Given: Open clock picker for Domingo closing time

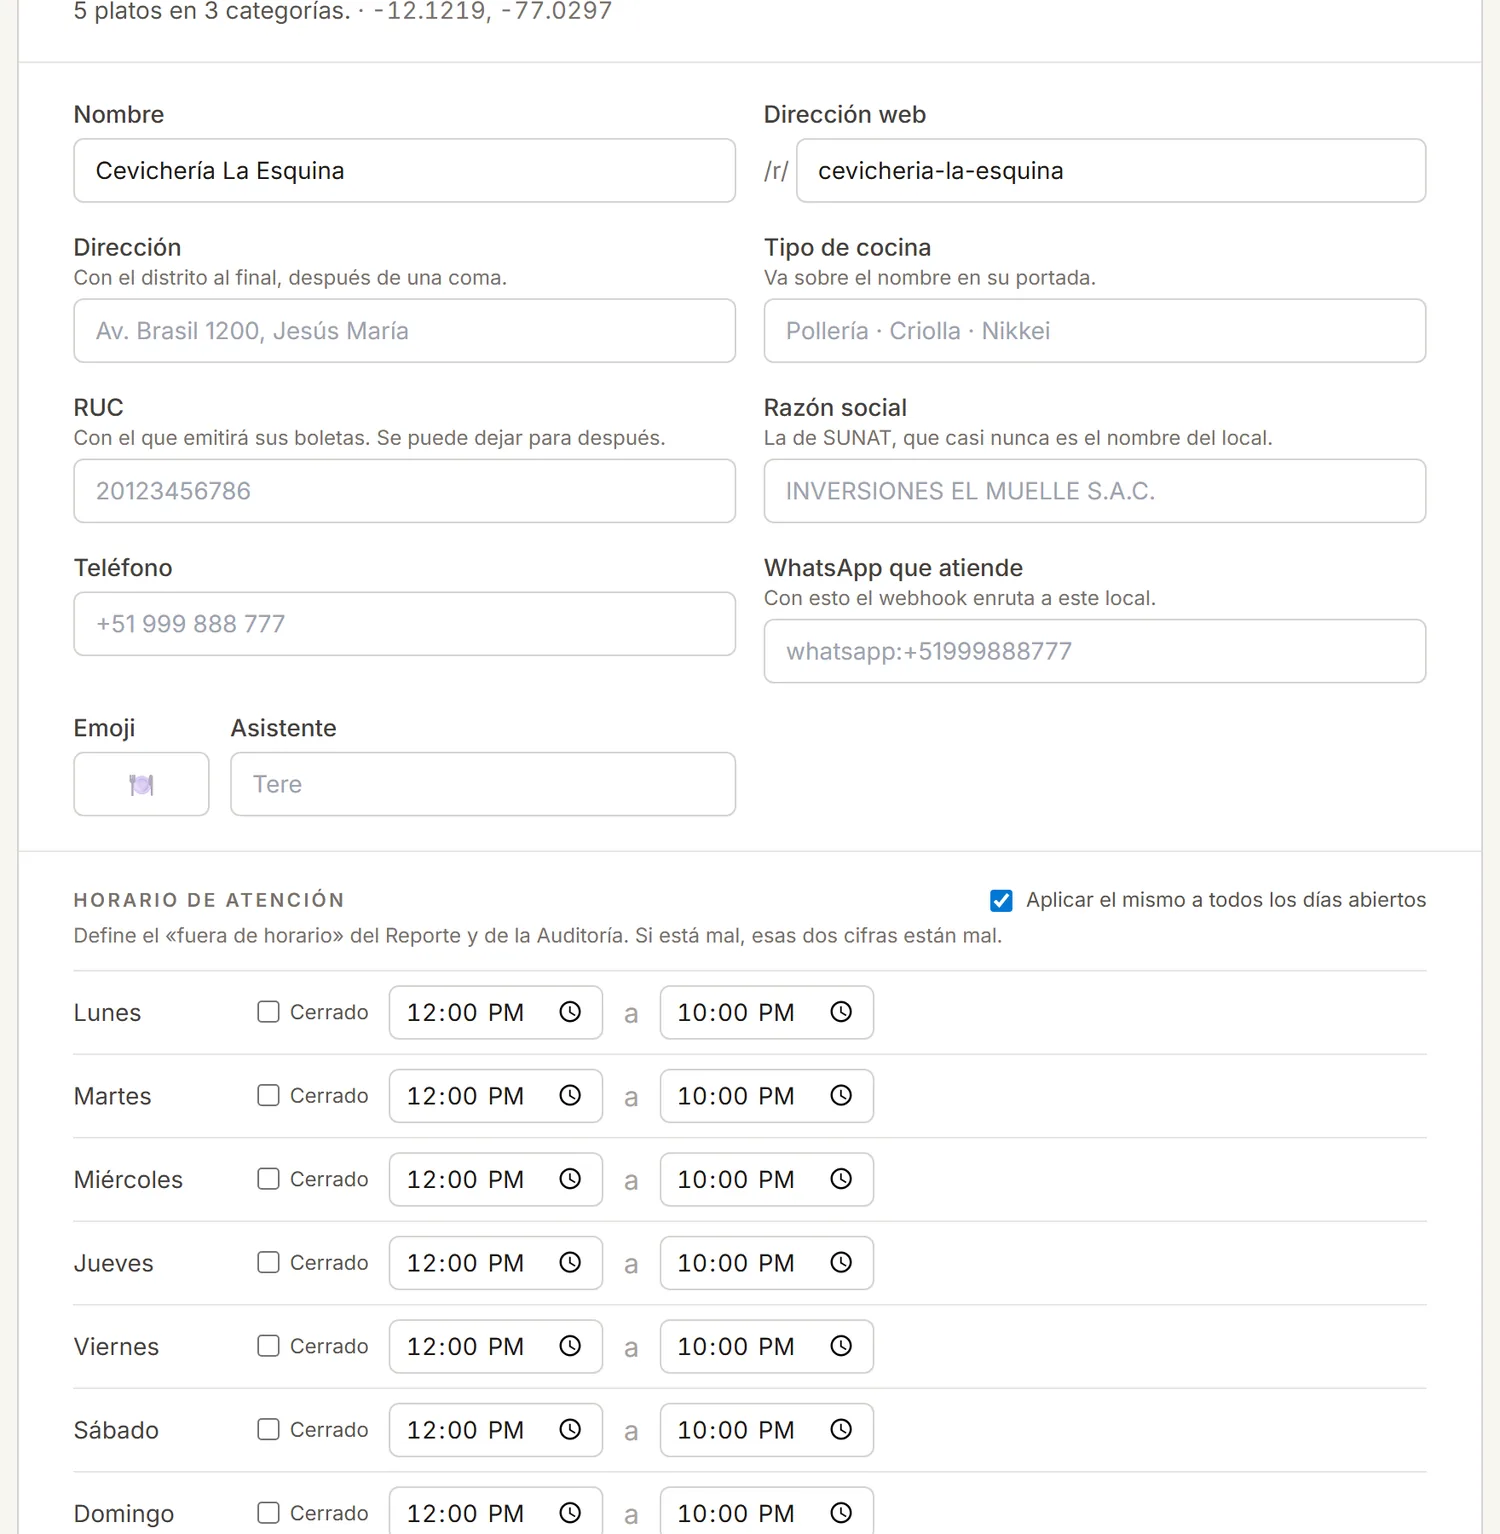Looking at the screenshot, I should (841, 1513).
